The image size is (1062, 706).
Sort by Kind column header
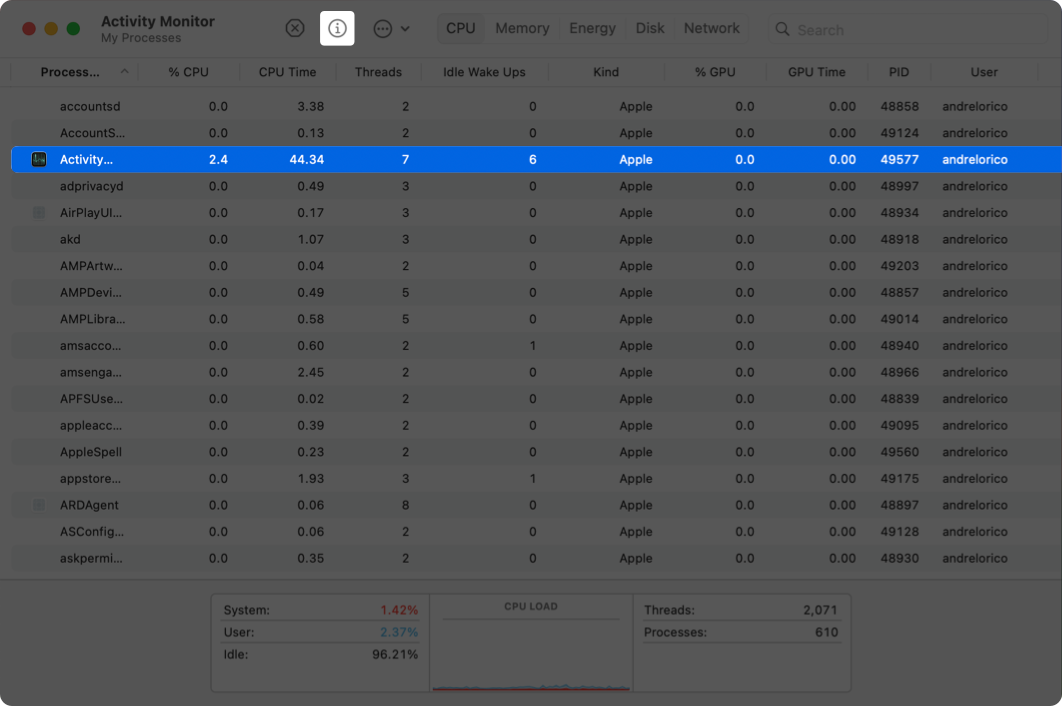click(x=606, y=72)
